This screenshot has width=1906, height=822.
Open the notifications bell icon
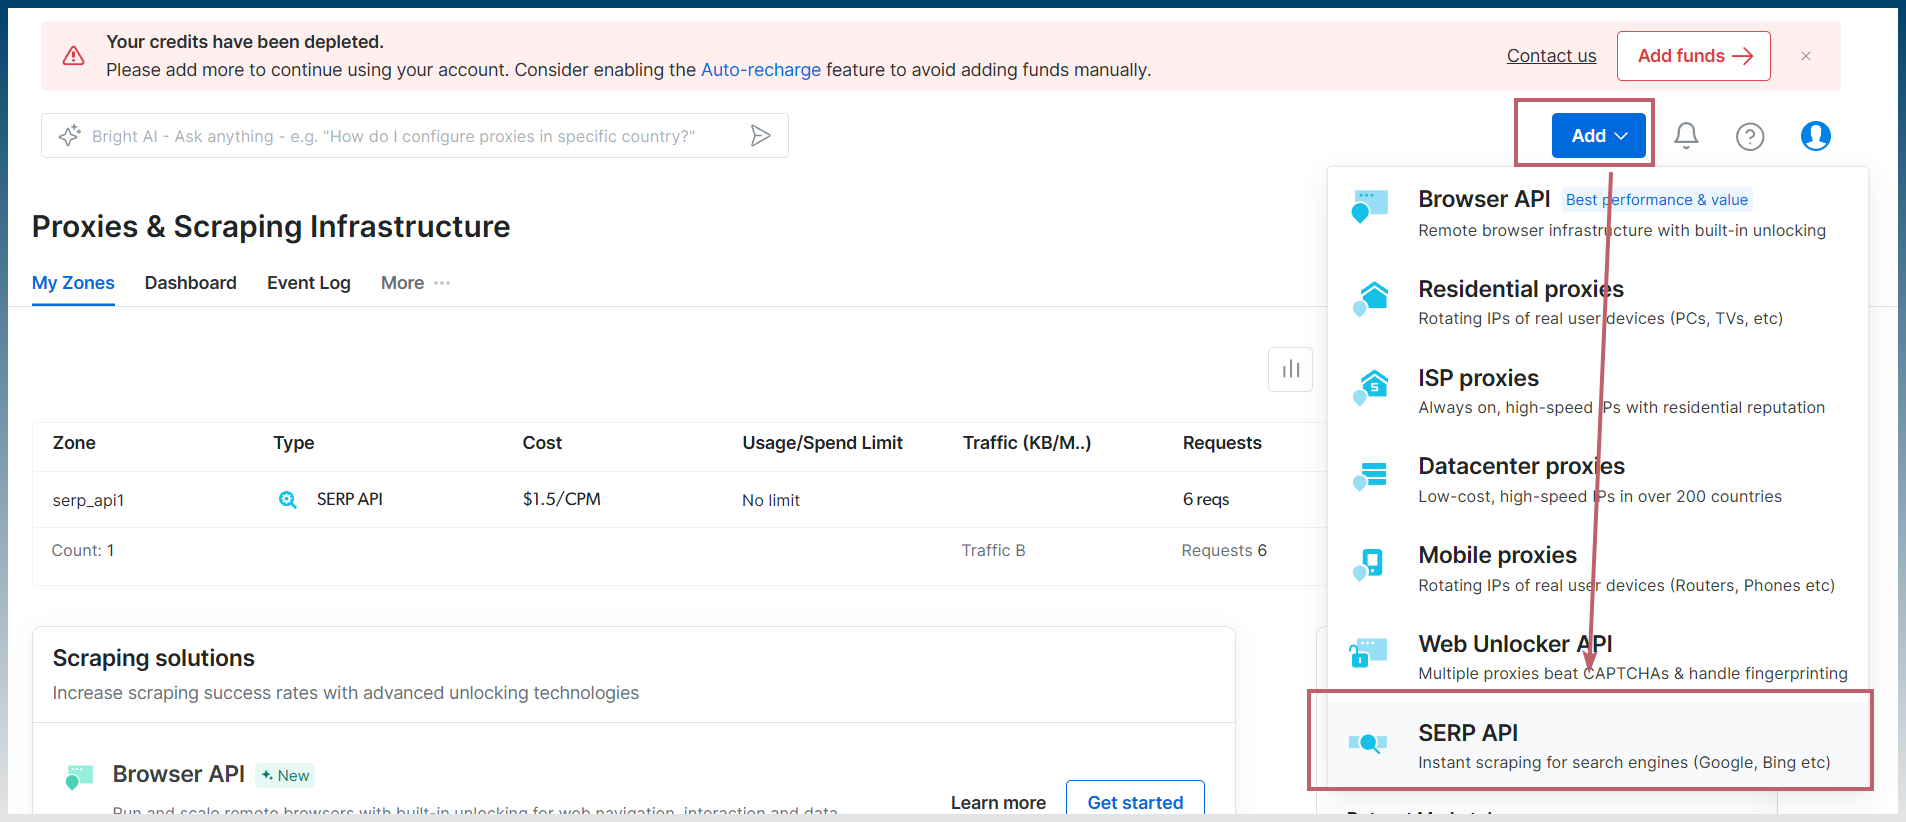pos(1686,136)
